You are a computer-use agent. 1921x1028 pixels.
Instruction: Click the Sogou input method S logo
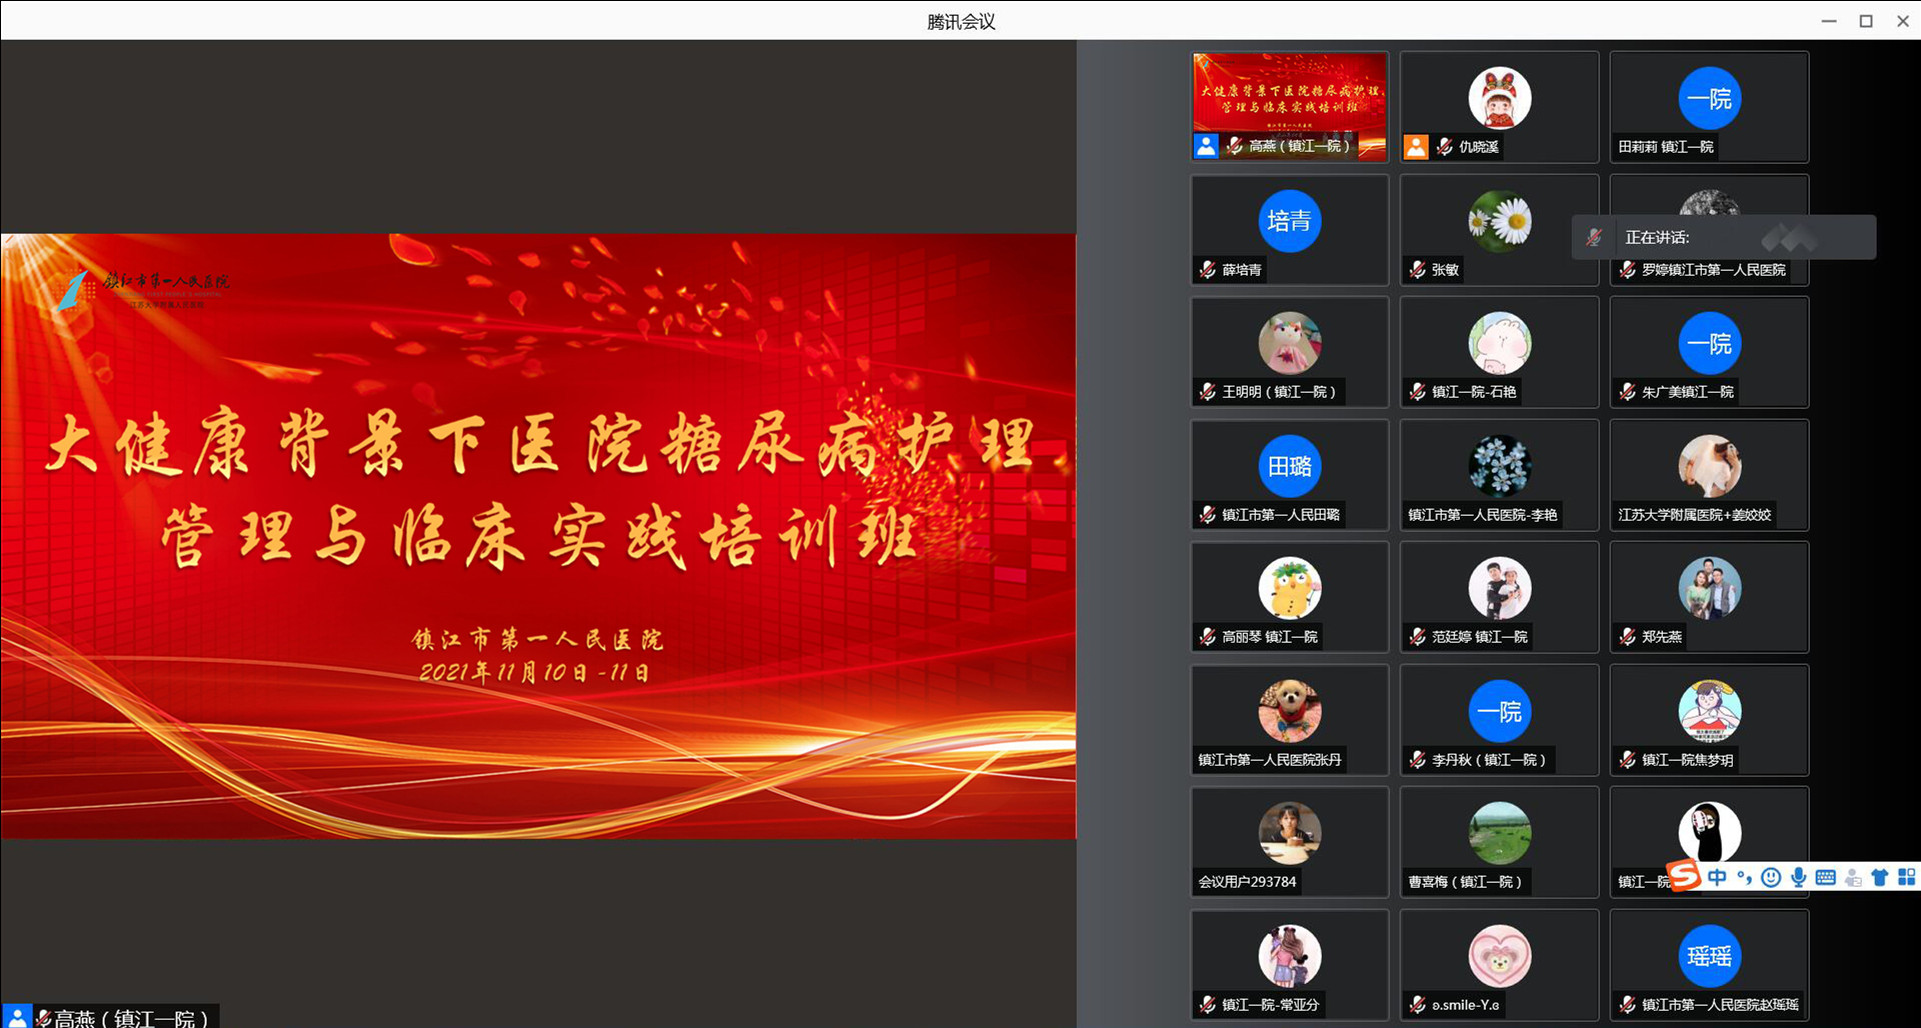(1684, 876)
